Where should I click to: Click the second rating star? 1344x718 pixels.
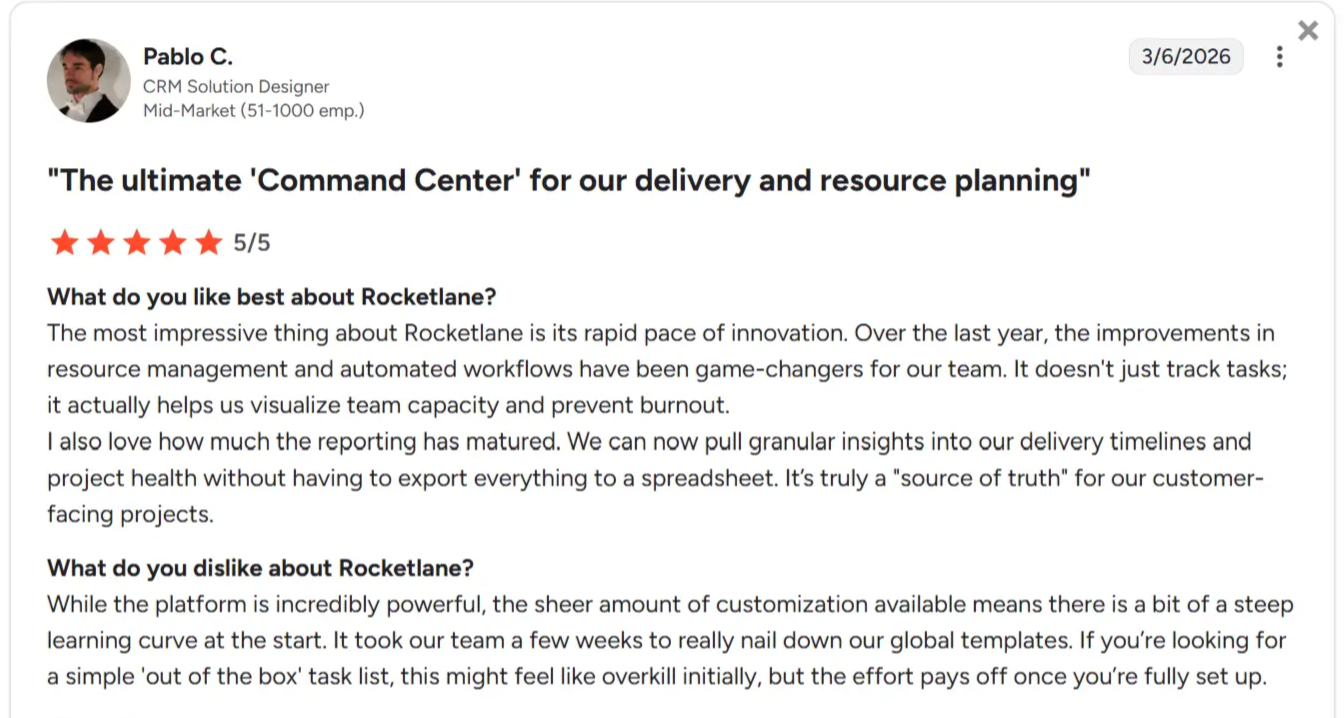[100, 242]
